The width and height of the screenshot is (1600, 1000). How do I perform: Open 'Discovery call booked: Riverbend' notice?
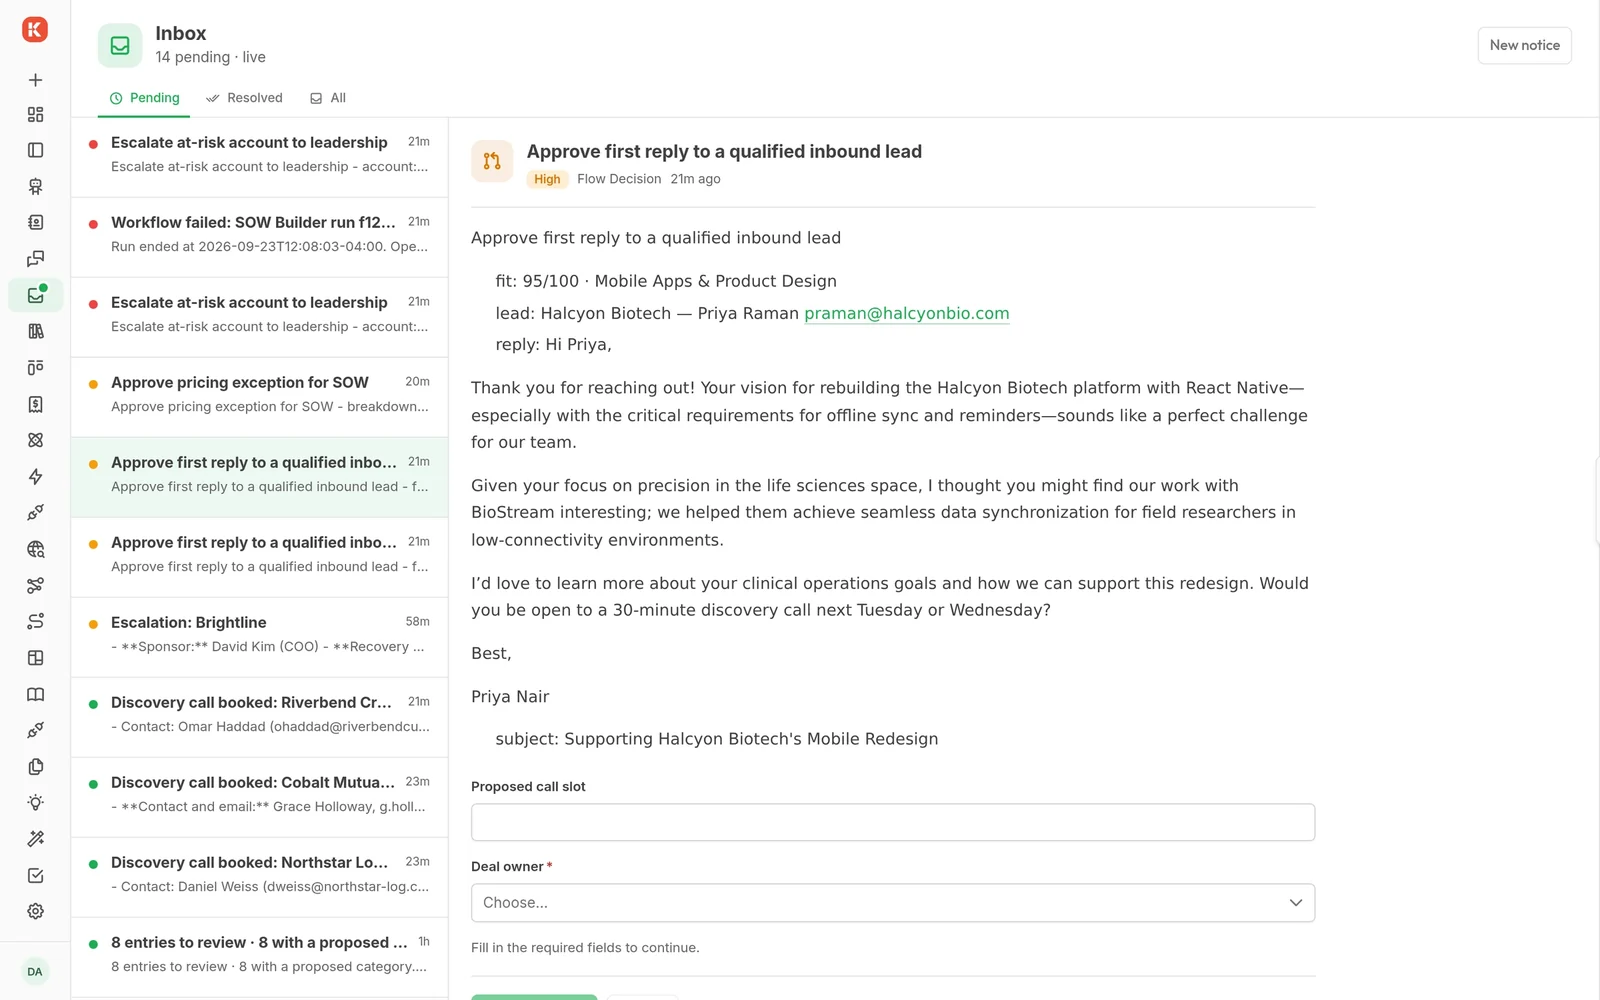click(x=260, y=717)
